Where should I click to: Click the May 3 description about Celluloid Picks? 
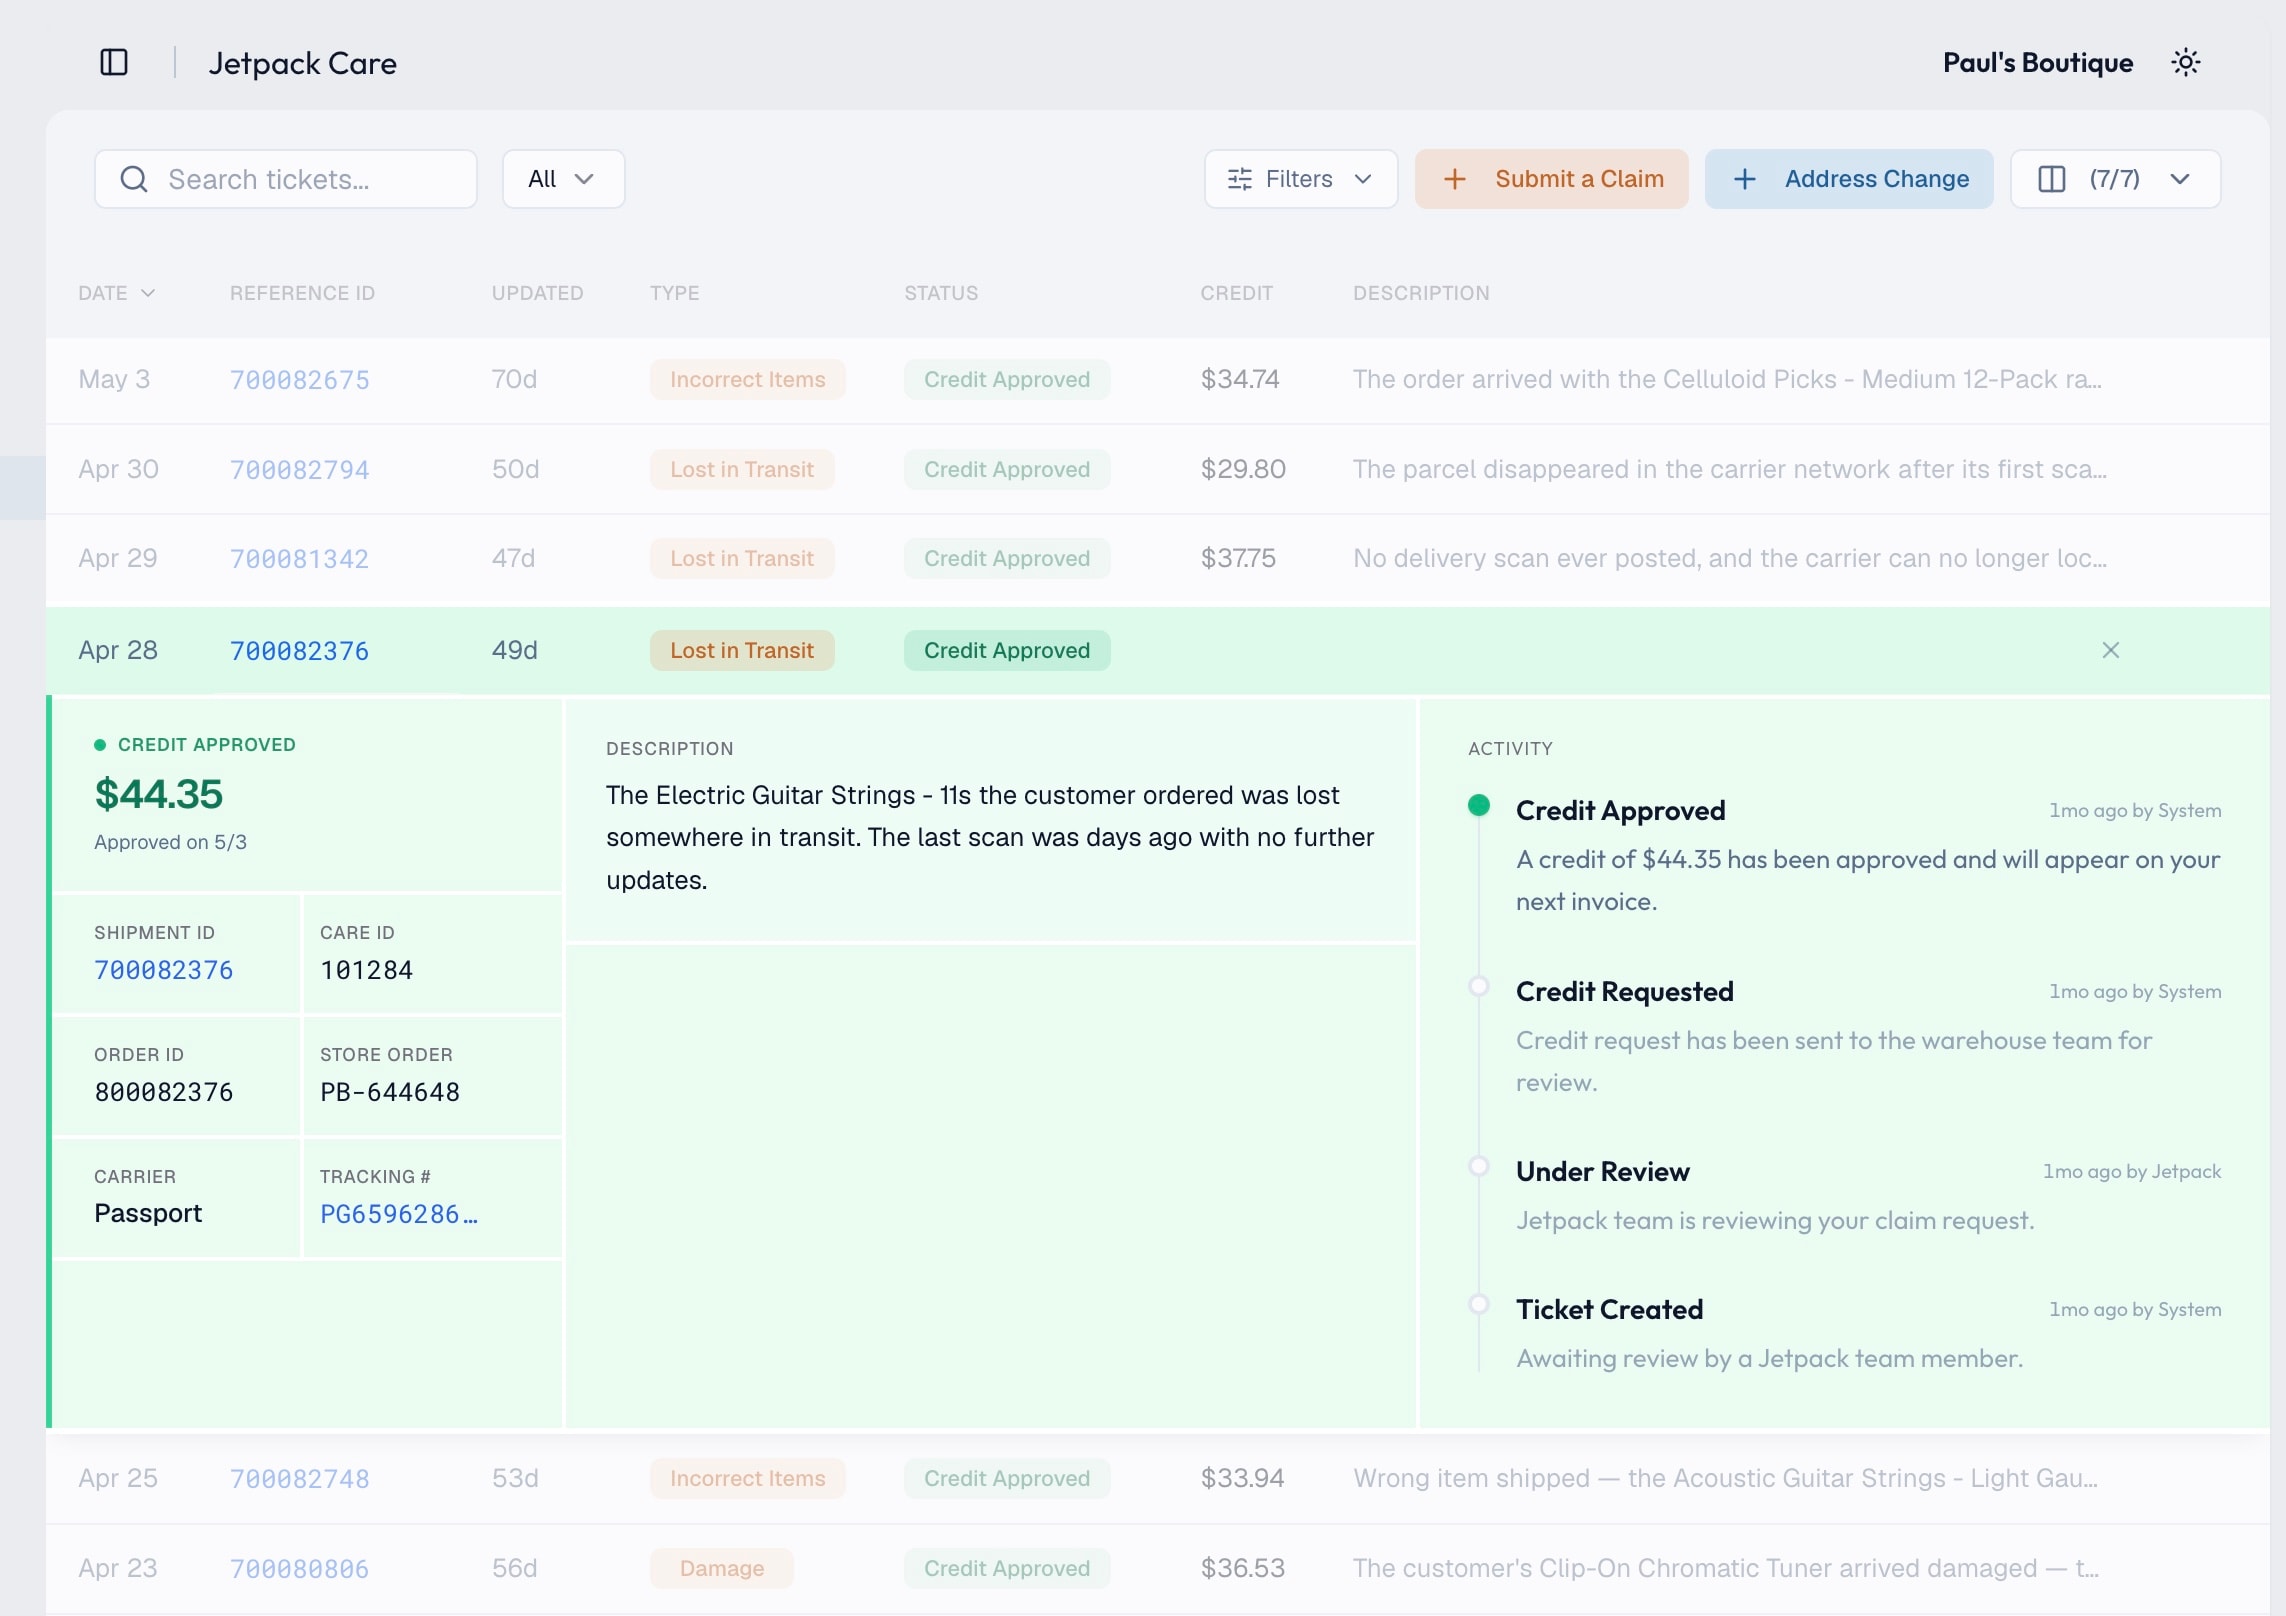tap(1727, 380)
